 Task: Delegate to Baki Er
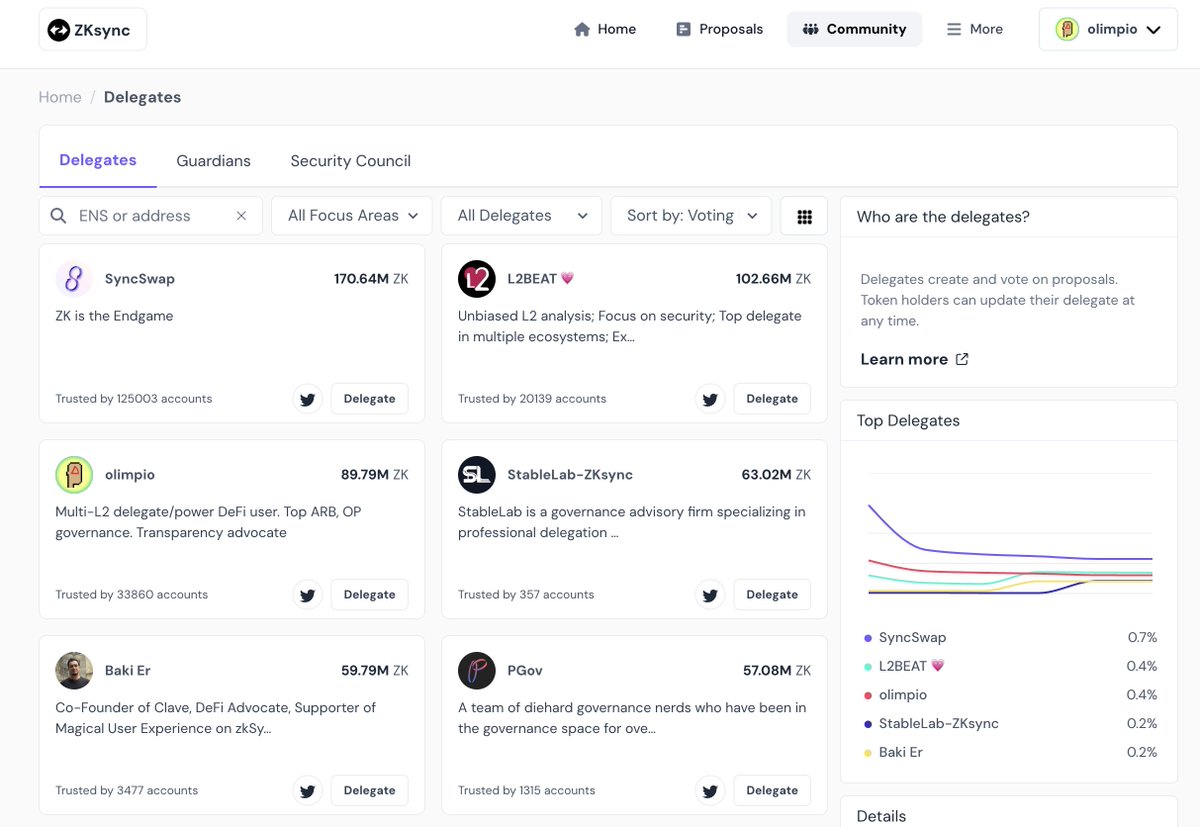pos(369,791)
